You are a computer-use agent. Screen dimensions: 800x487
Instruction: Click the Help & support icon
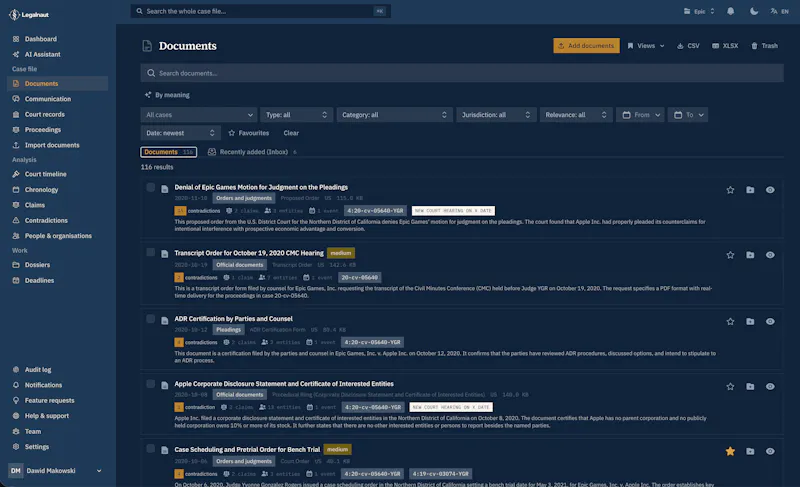coord(16,416)
